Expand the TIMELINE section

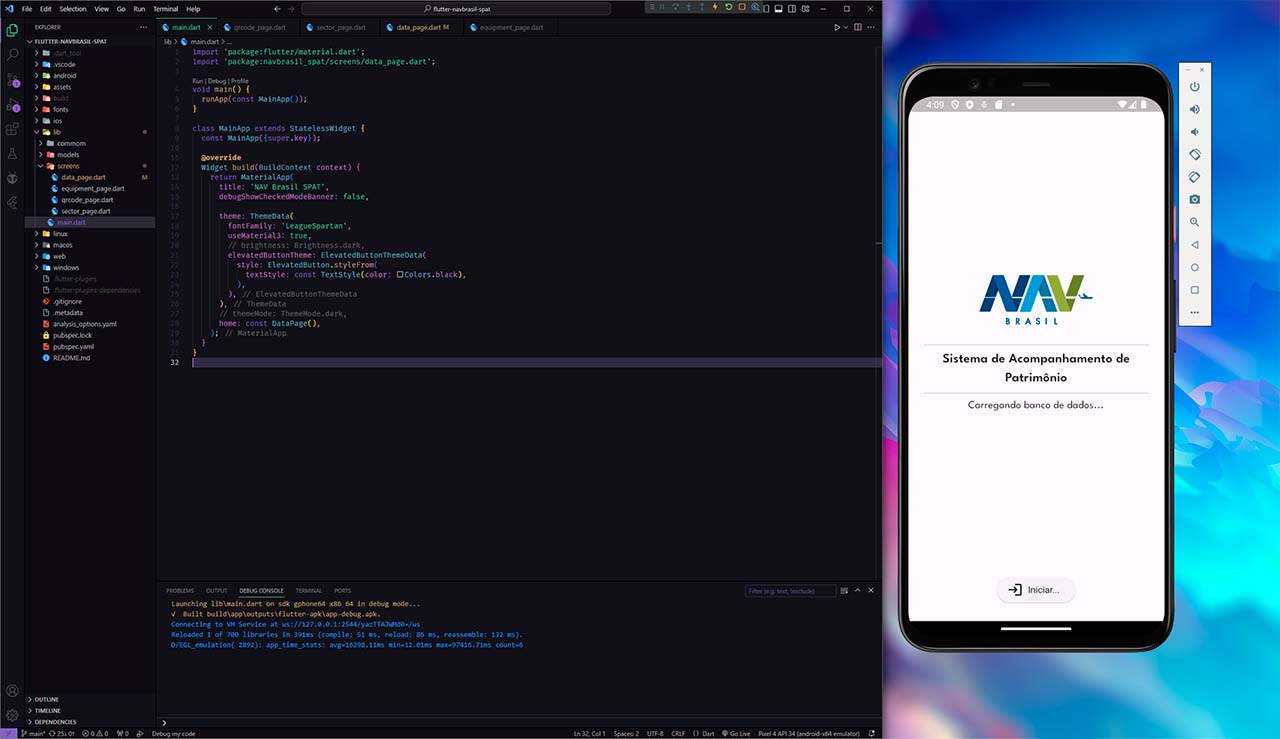[x=47, y=710]
